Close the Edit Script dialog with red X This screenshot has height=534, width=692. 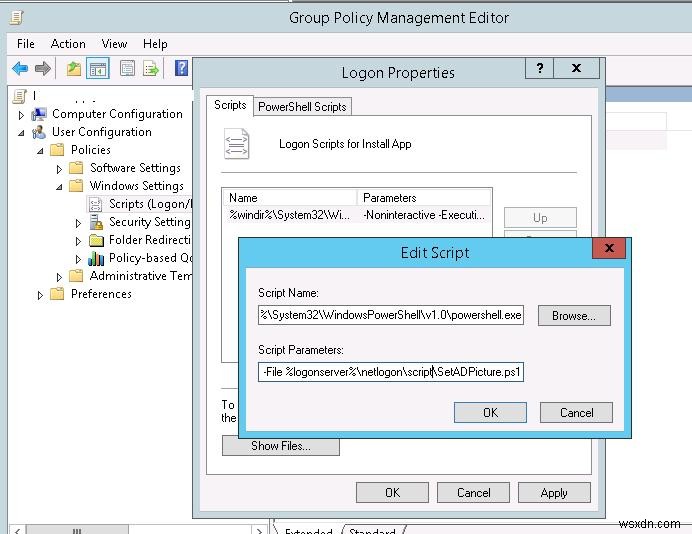(609, 248)
